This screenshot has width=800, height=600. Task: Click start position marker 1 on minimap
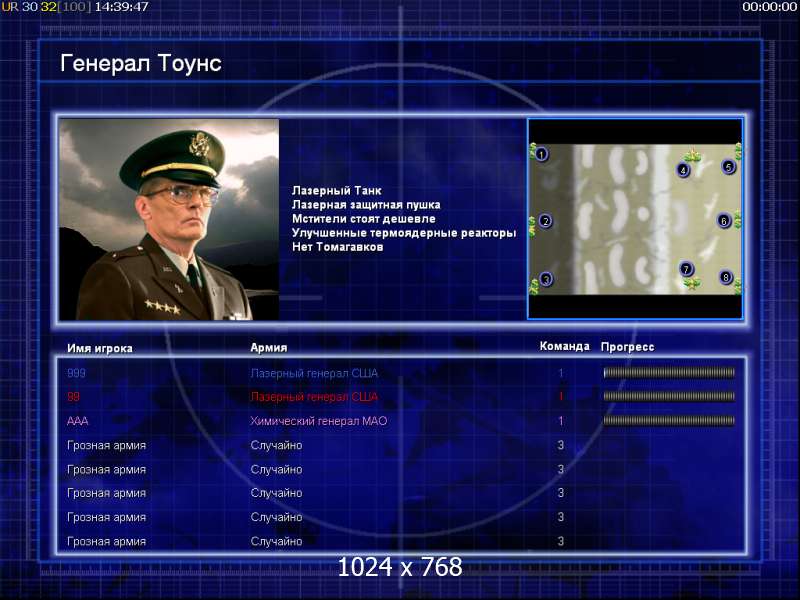click(541, 153)
